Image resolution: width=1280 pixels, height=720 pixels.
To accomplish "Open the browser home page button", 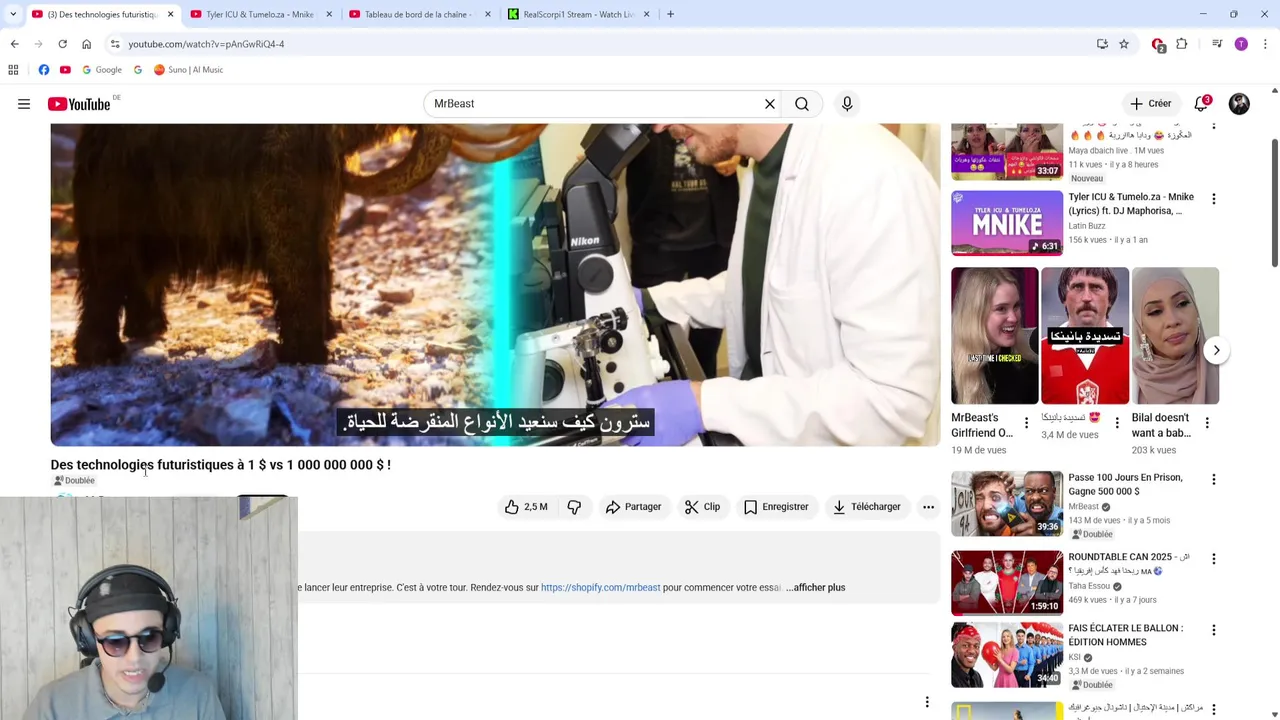I will (86, 44).
